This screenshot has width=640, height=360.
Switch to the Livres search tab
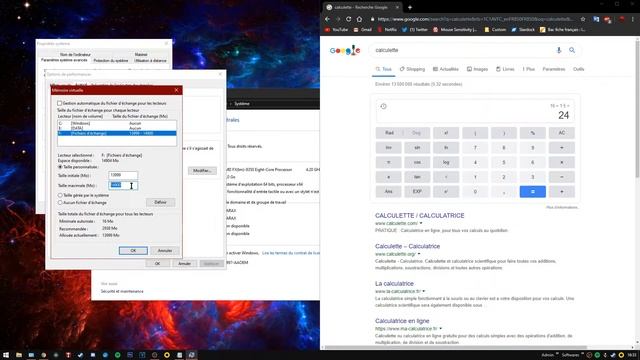[x=505, y=69]
